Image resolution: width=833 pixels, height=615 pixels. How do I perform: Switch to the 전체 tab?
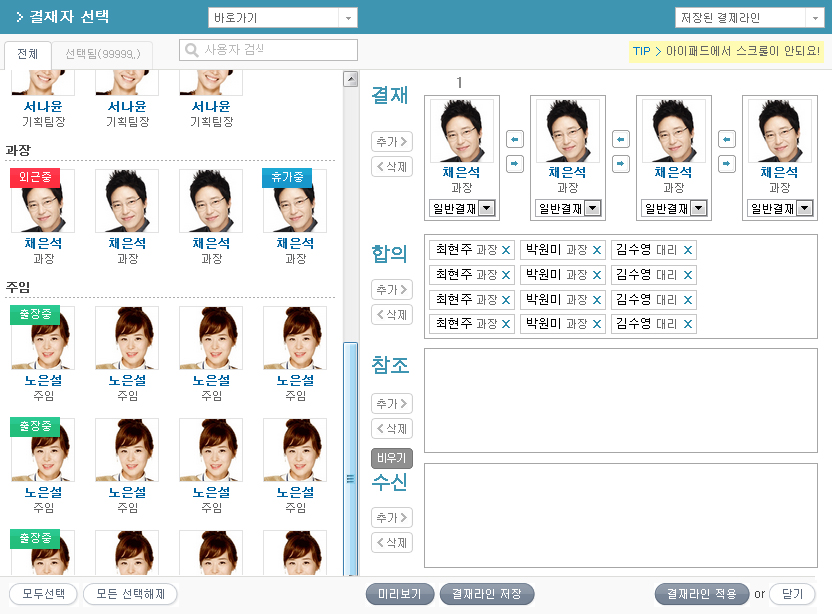coord(28,54)
